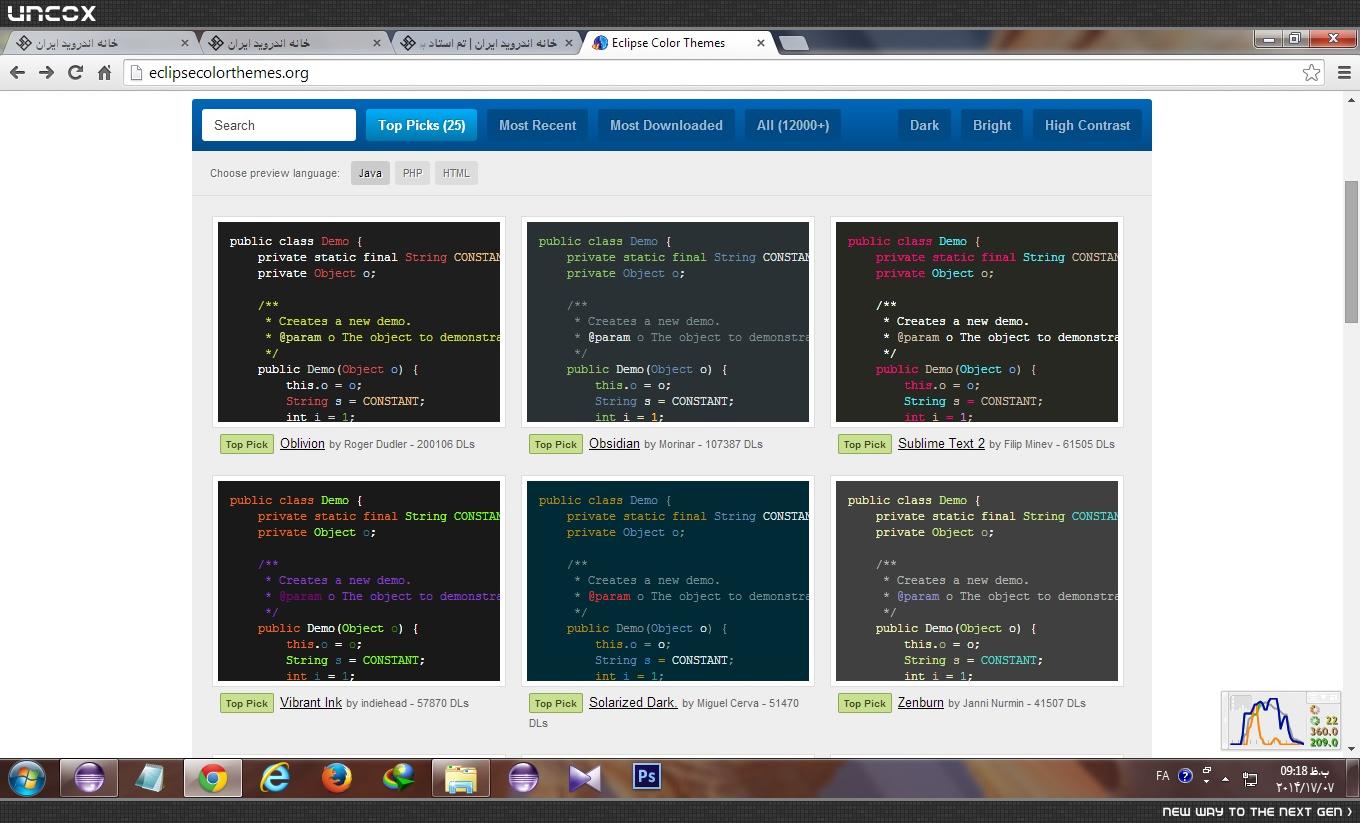Open the Vibrant Ink theme preview image
Image resolution: width=1360 pixels, height=823 pixels.
(x=359, y=581)
